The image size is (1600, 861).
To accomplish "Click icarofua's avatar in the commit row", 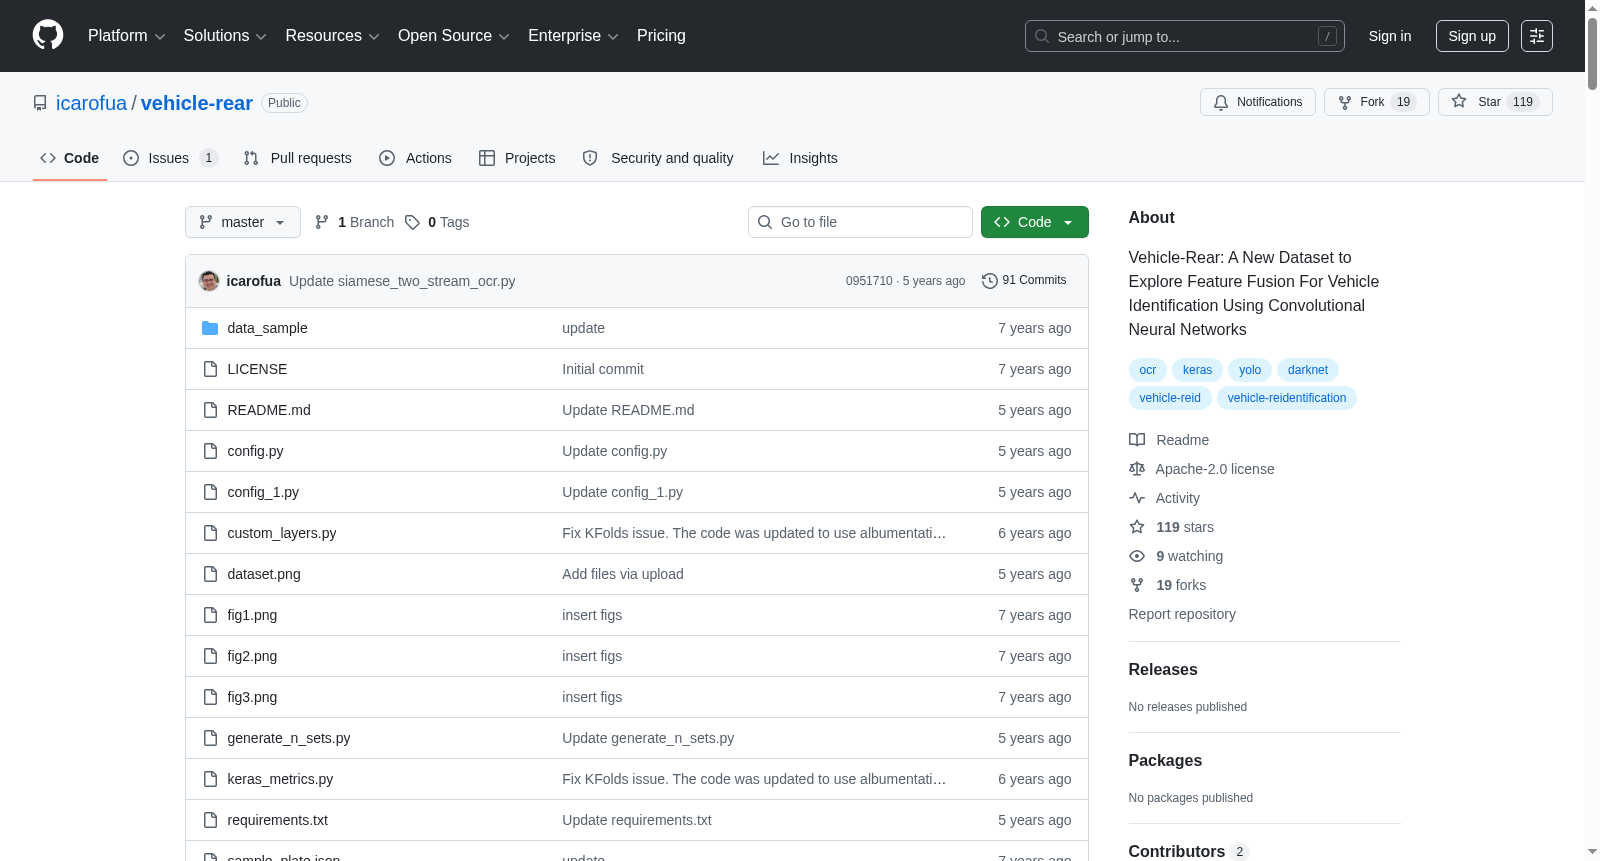I will (x=209, y=281).
